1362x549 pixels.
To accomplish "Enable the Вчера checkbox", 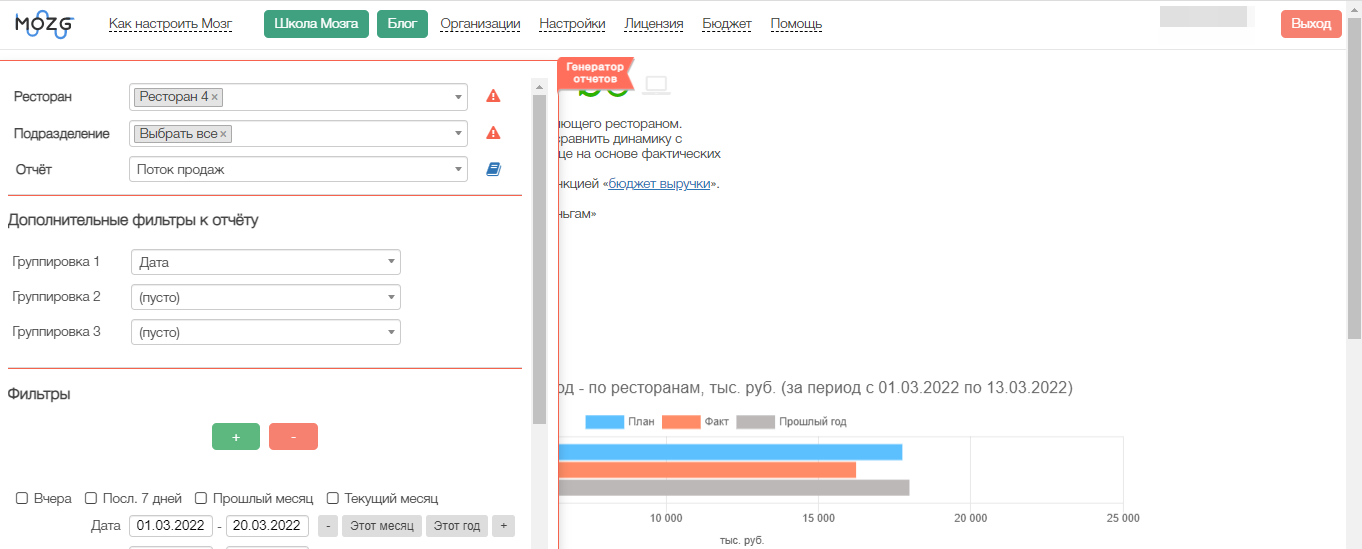I will pyautogui.click(x=22, y=498).
